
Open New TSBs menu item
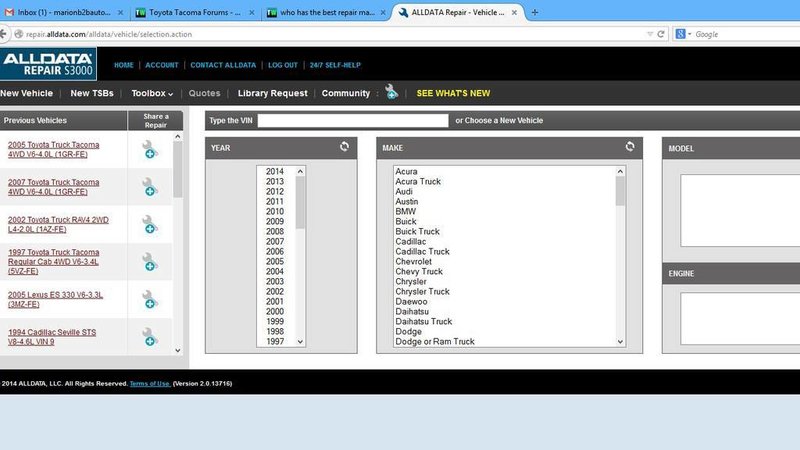[x=92, y=93]
